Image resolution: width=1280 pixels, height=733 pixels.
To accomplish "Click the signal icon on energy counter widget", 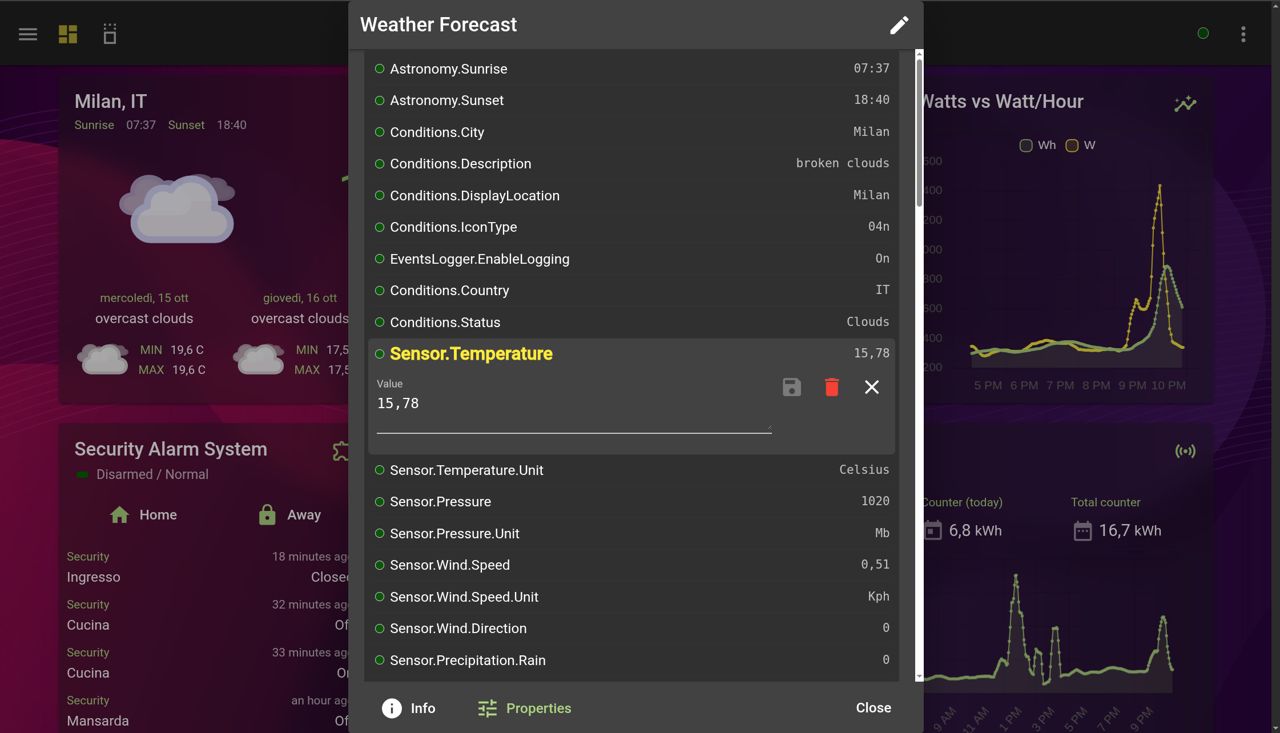I will (1185, 451).
